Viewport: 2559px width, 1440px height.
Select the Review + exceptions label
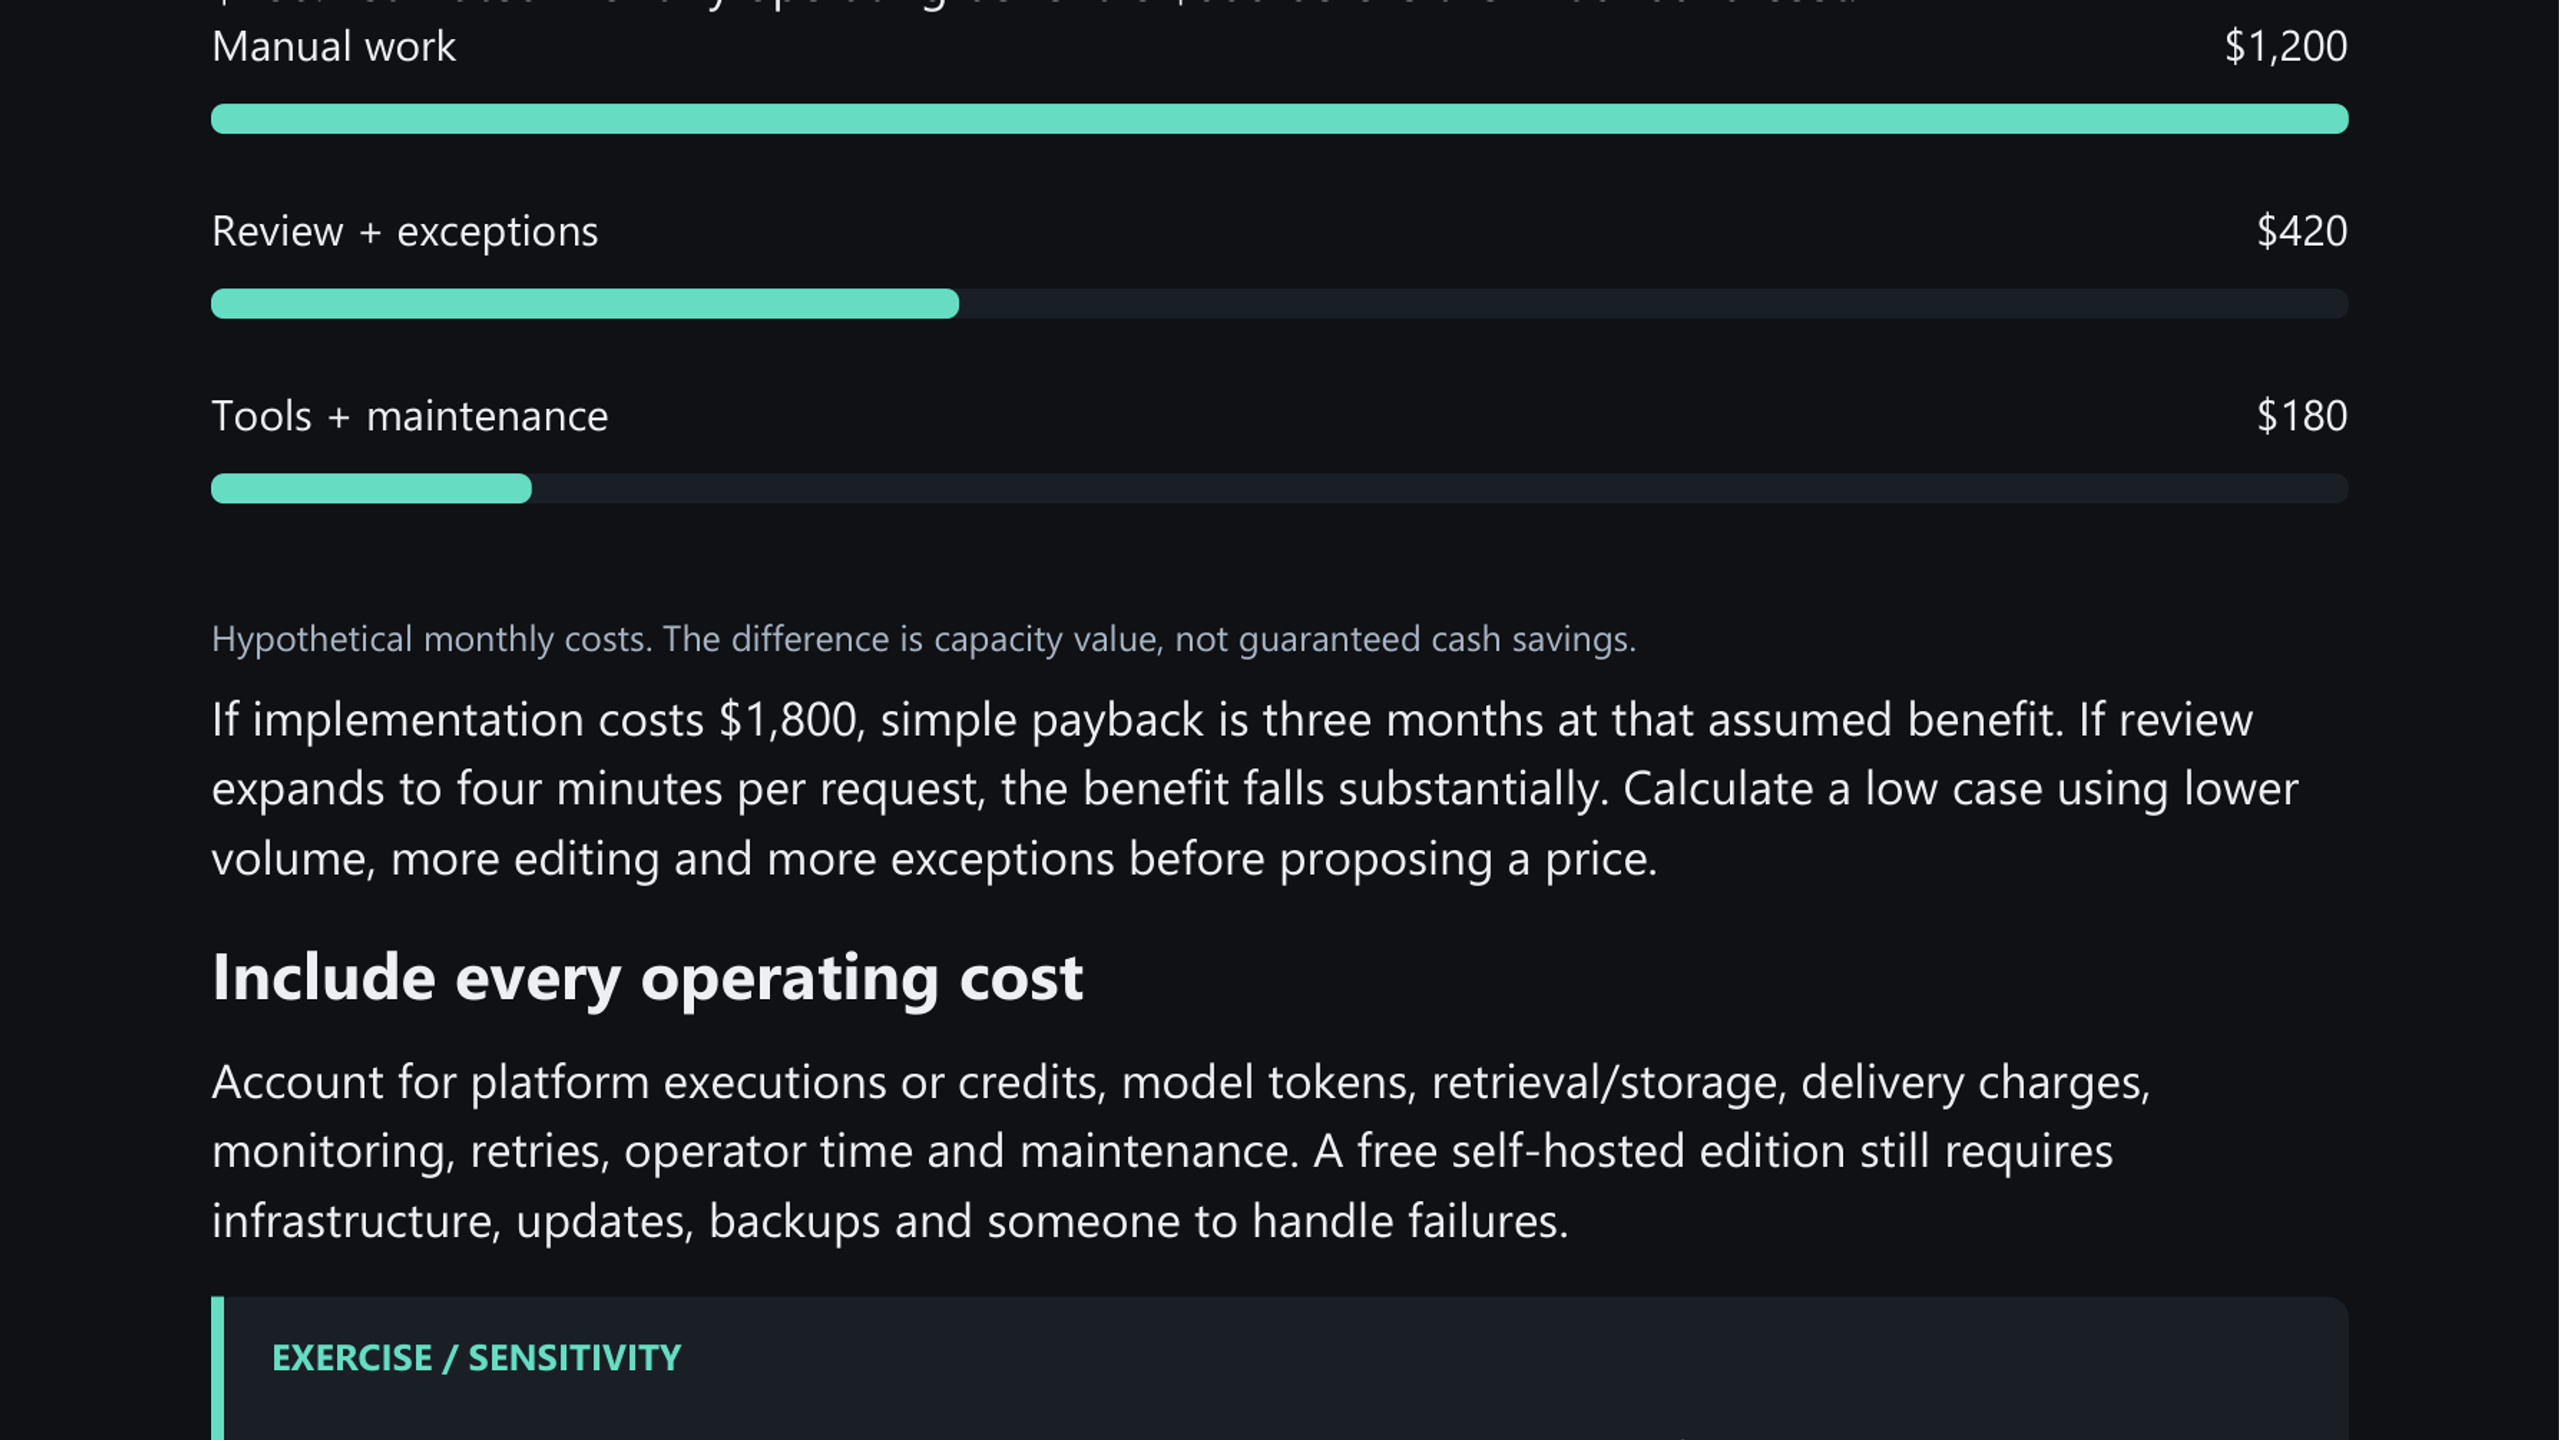405,232
